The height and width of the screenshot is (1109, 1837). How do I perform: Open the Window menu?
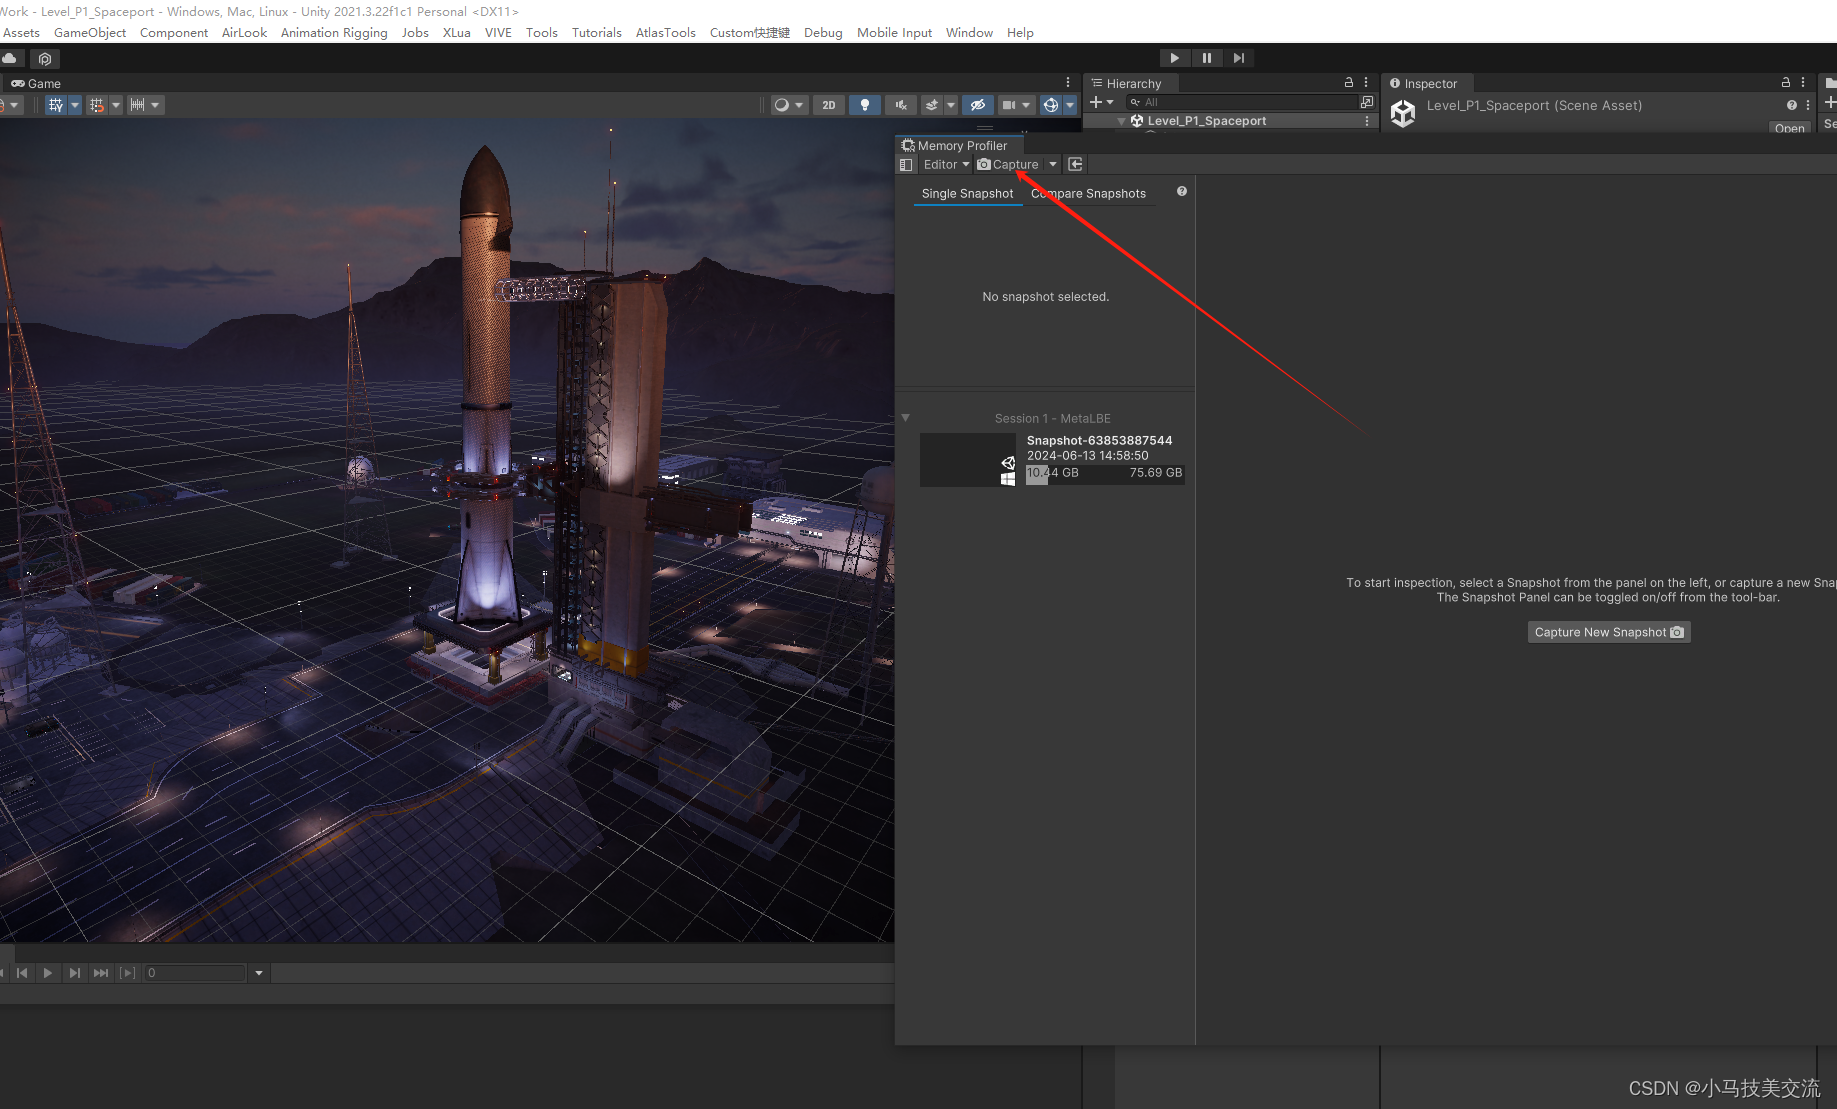point(968,32)
